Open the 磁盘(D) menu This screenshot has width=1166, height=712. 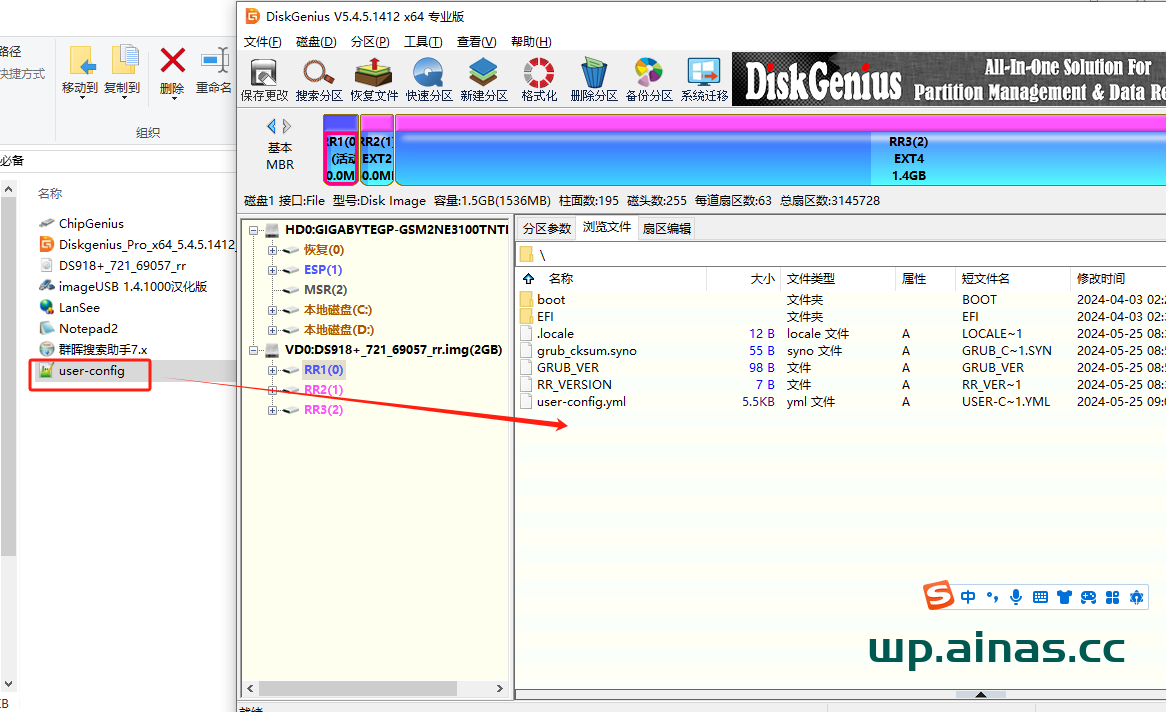316,42
